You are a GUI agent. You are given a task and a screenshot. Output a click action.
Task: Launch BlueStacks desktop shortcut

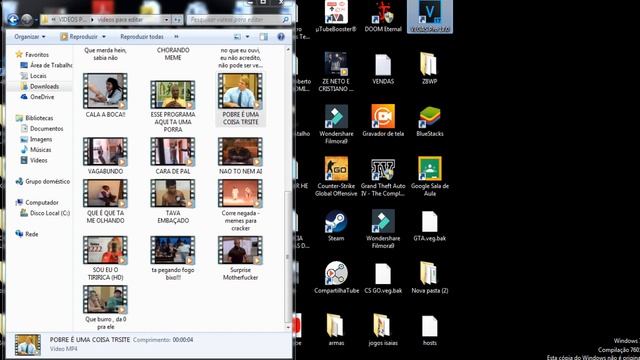coord(429,121)
